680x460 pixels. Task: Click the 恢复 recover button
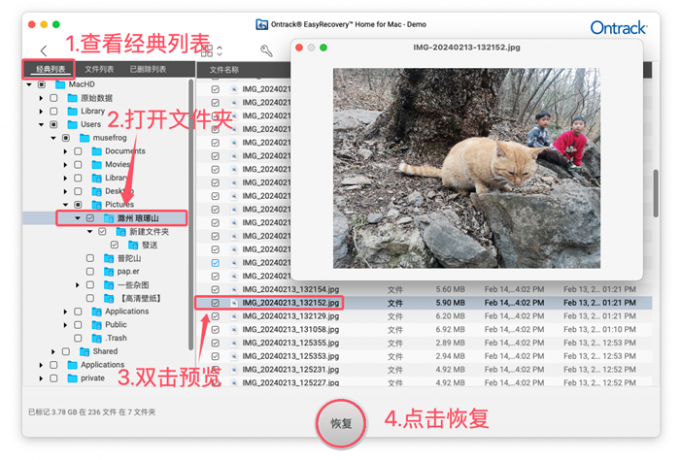pos(341,423)
